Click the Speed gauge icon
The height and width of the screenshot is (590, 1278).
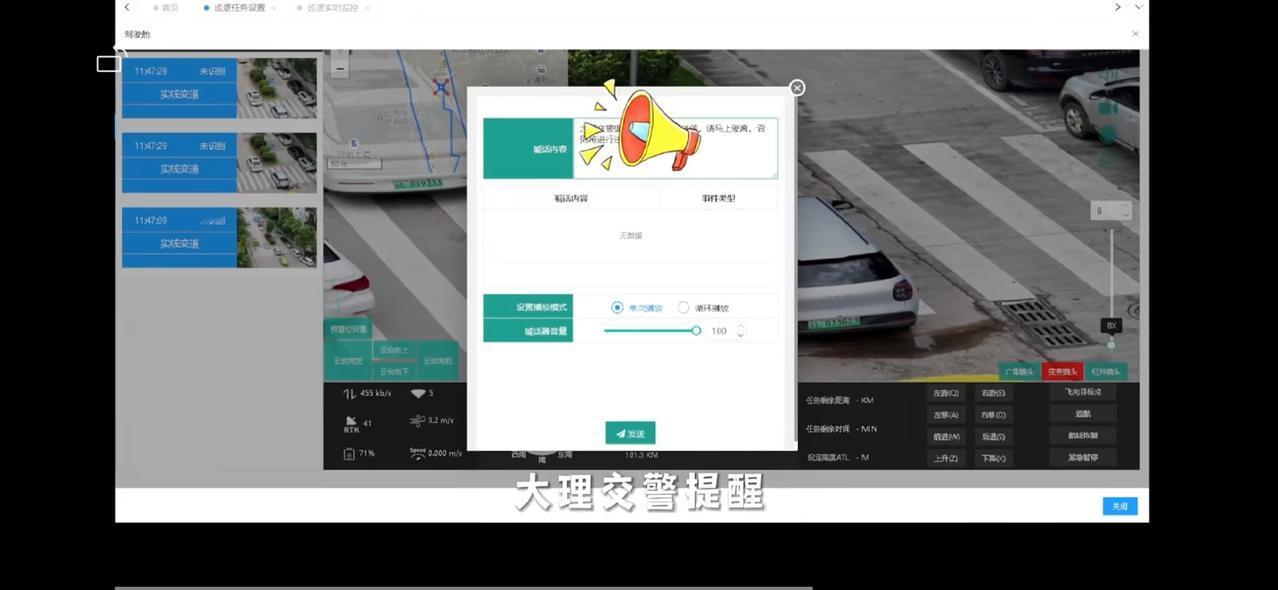tap(417, 453)
